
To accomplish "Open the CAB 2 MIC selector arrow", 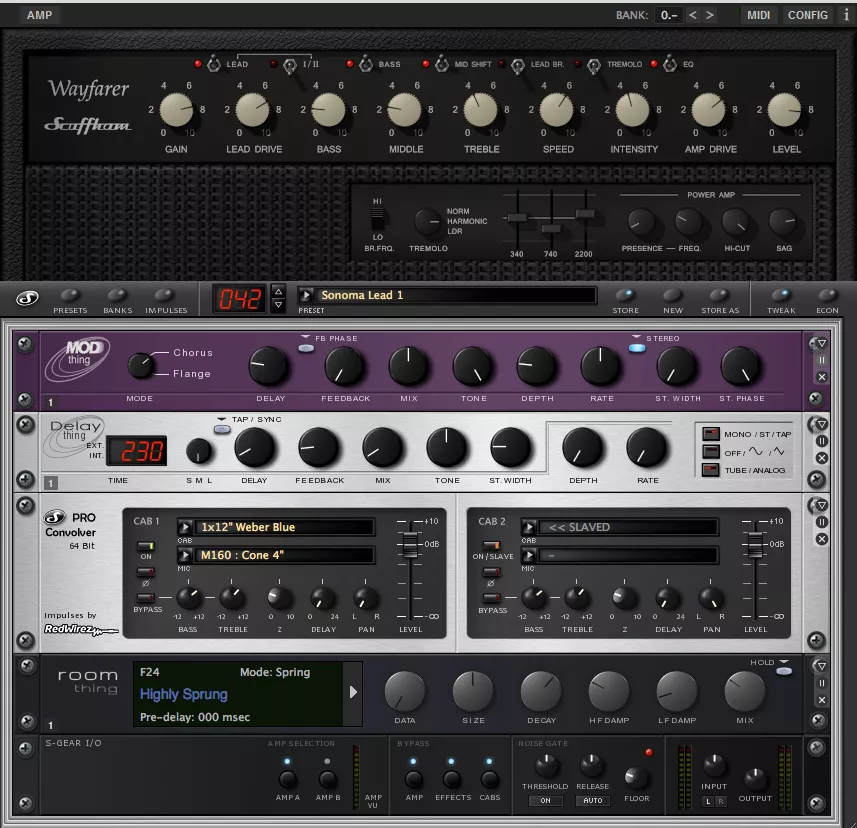I will 529,555.
